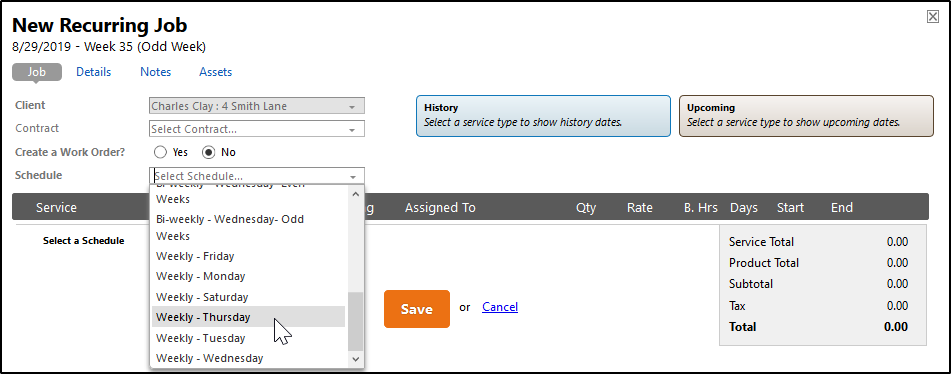This screenshot has width=951, height=374.
Task: Open the Notes tab
Action: (156, 72)
